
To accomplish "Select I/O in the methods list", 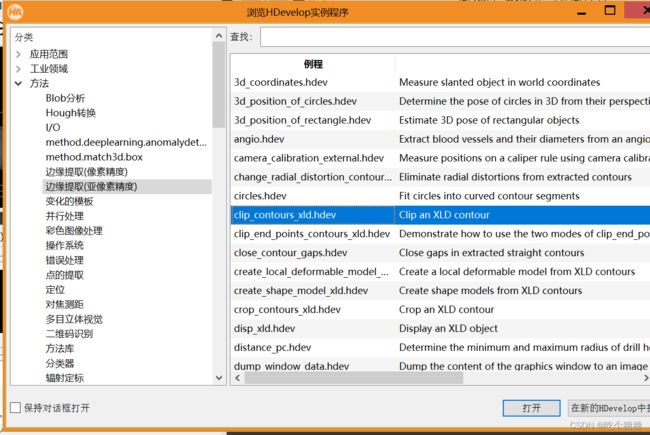I will (53, 128).
